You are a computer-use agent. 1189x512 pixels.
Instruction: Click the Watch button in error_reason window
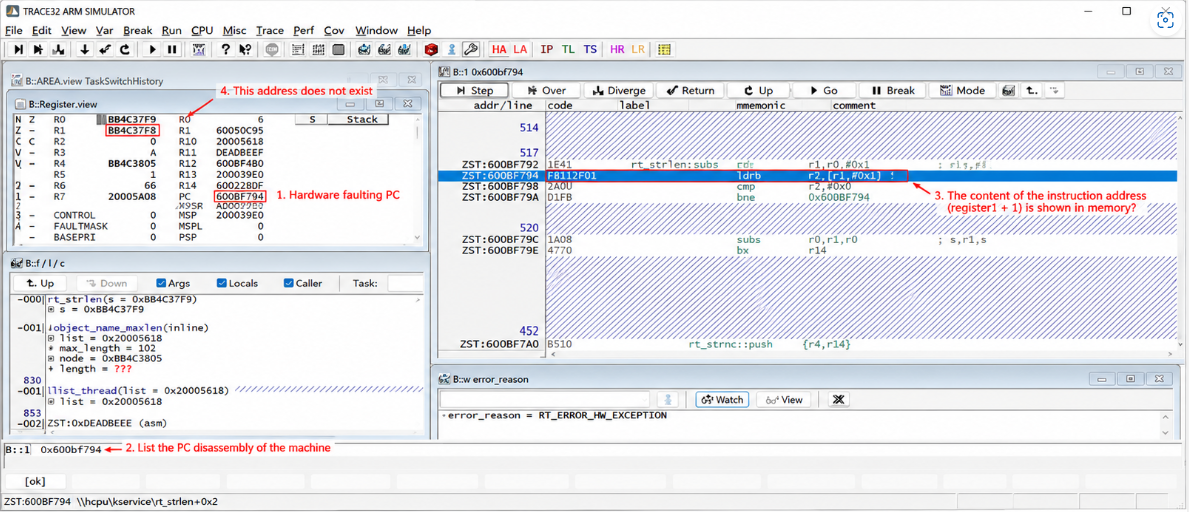coord(723,399)
